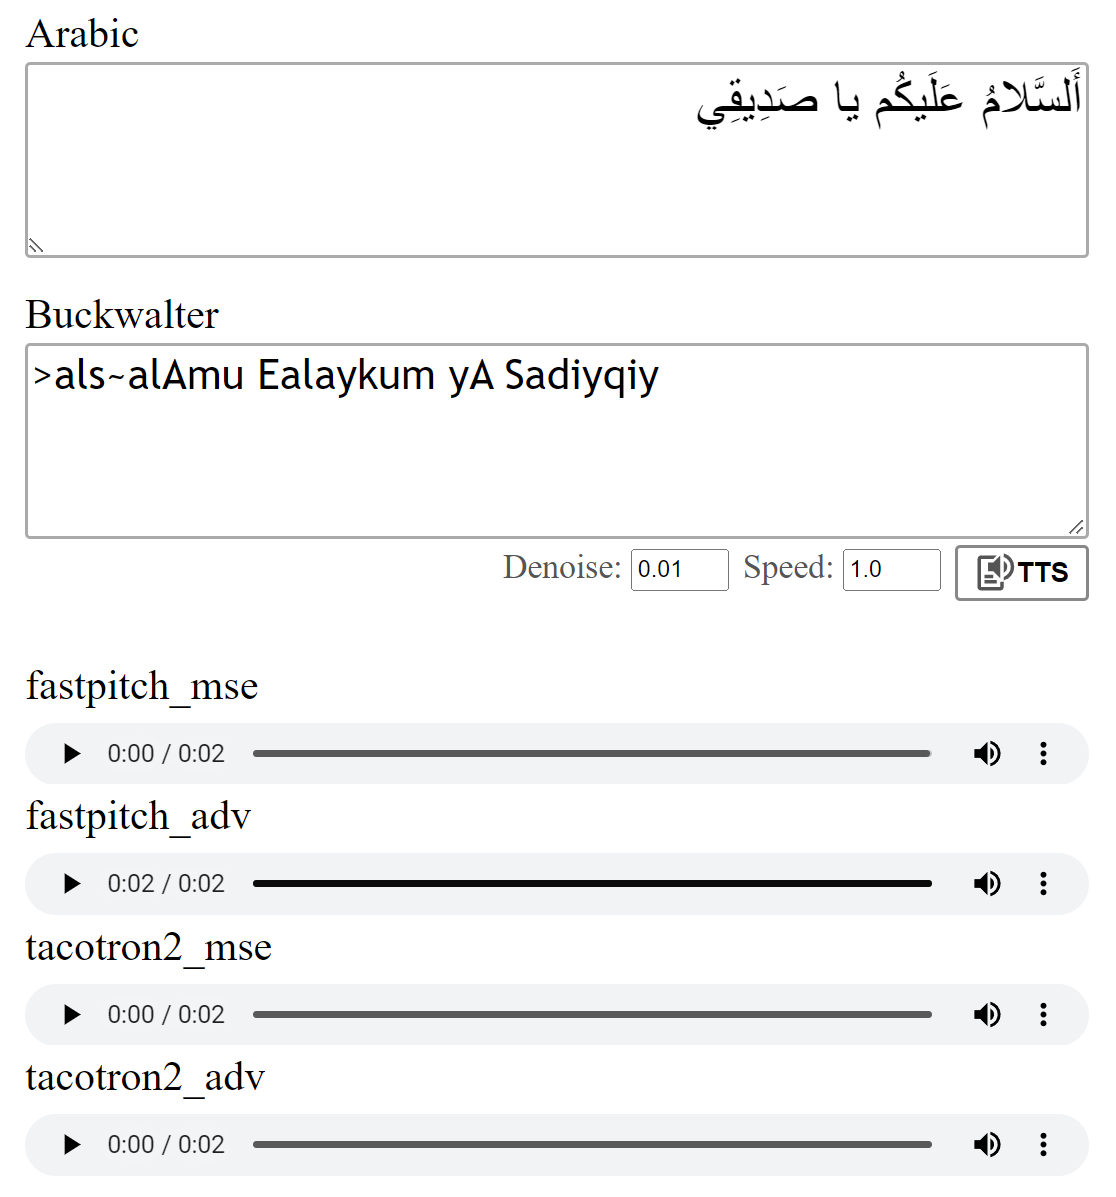This screenshot has width=1116, height=1197.
Task: Mute the tacotron2_adv audio player
Action: tap(987, 1145)
